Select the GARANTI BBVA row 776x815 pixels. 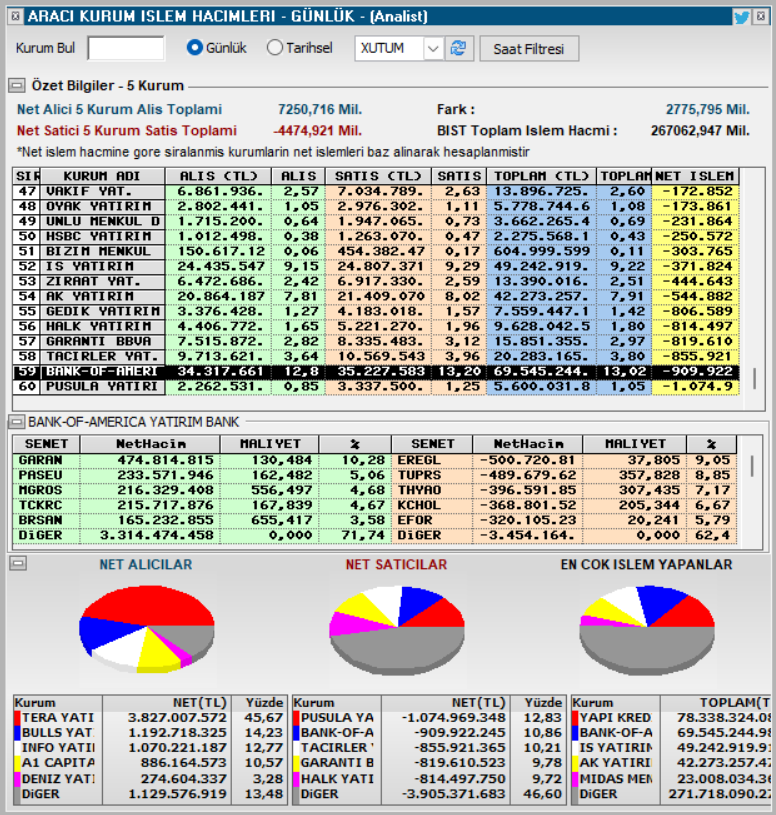pos(375,342)
